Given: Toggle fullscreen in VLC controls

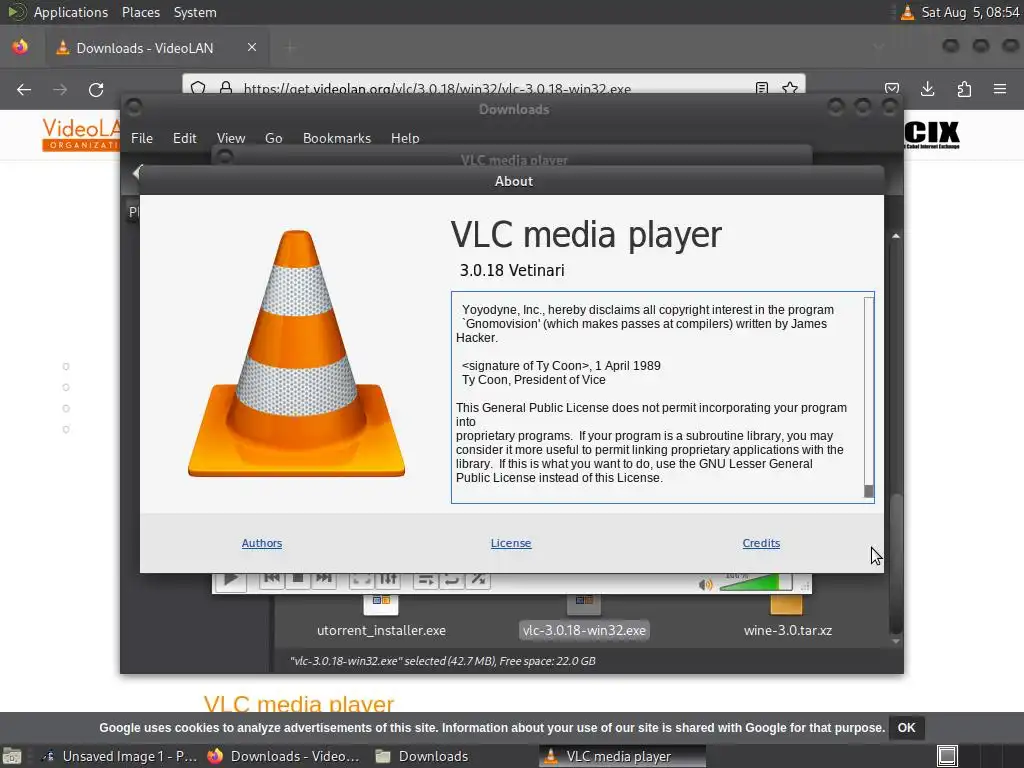Looking at the screenshot, I should 362,579.
